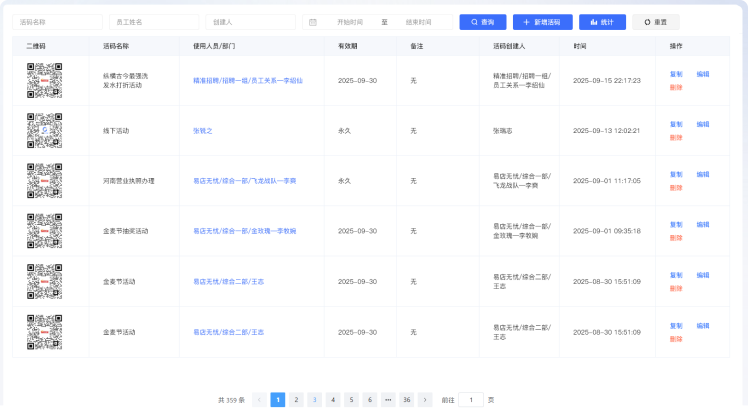The image size is (748, 420).
Task: Click the 前往 page number input box
Action: point(470,399)
